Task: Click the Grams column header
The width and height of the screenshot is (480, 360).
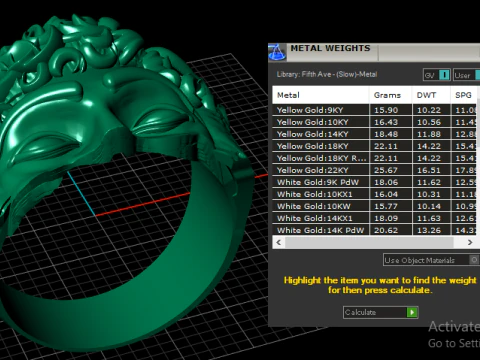Action: pyautogui.click(x=391, y=95)
